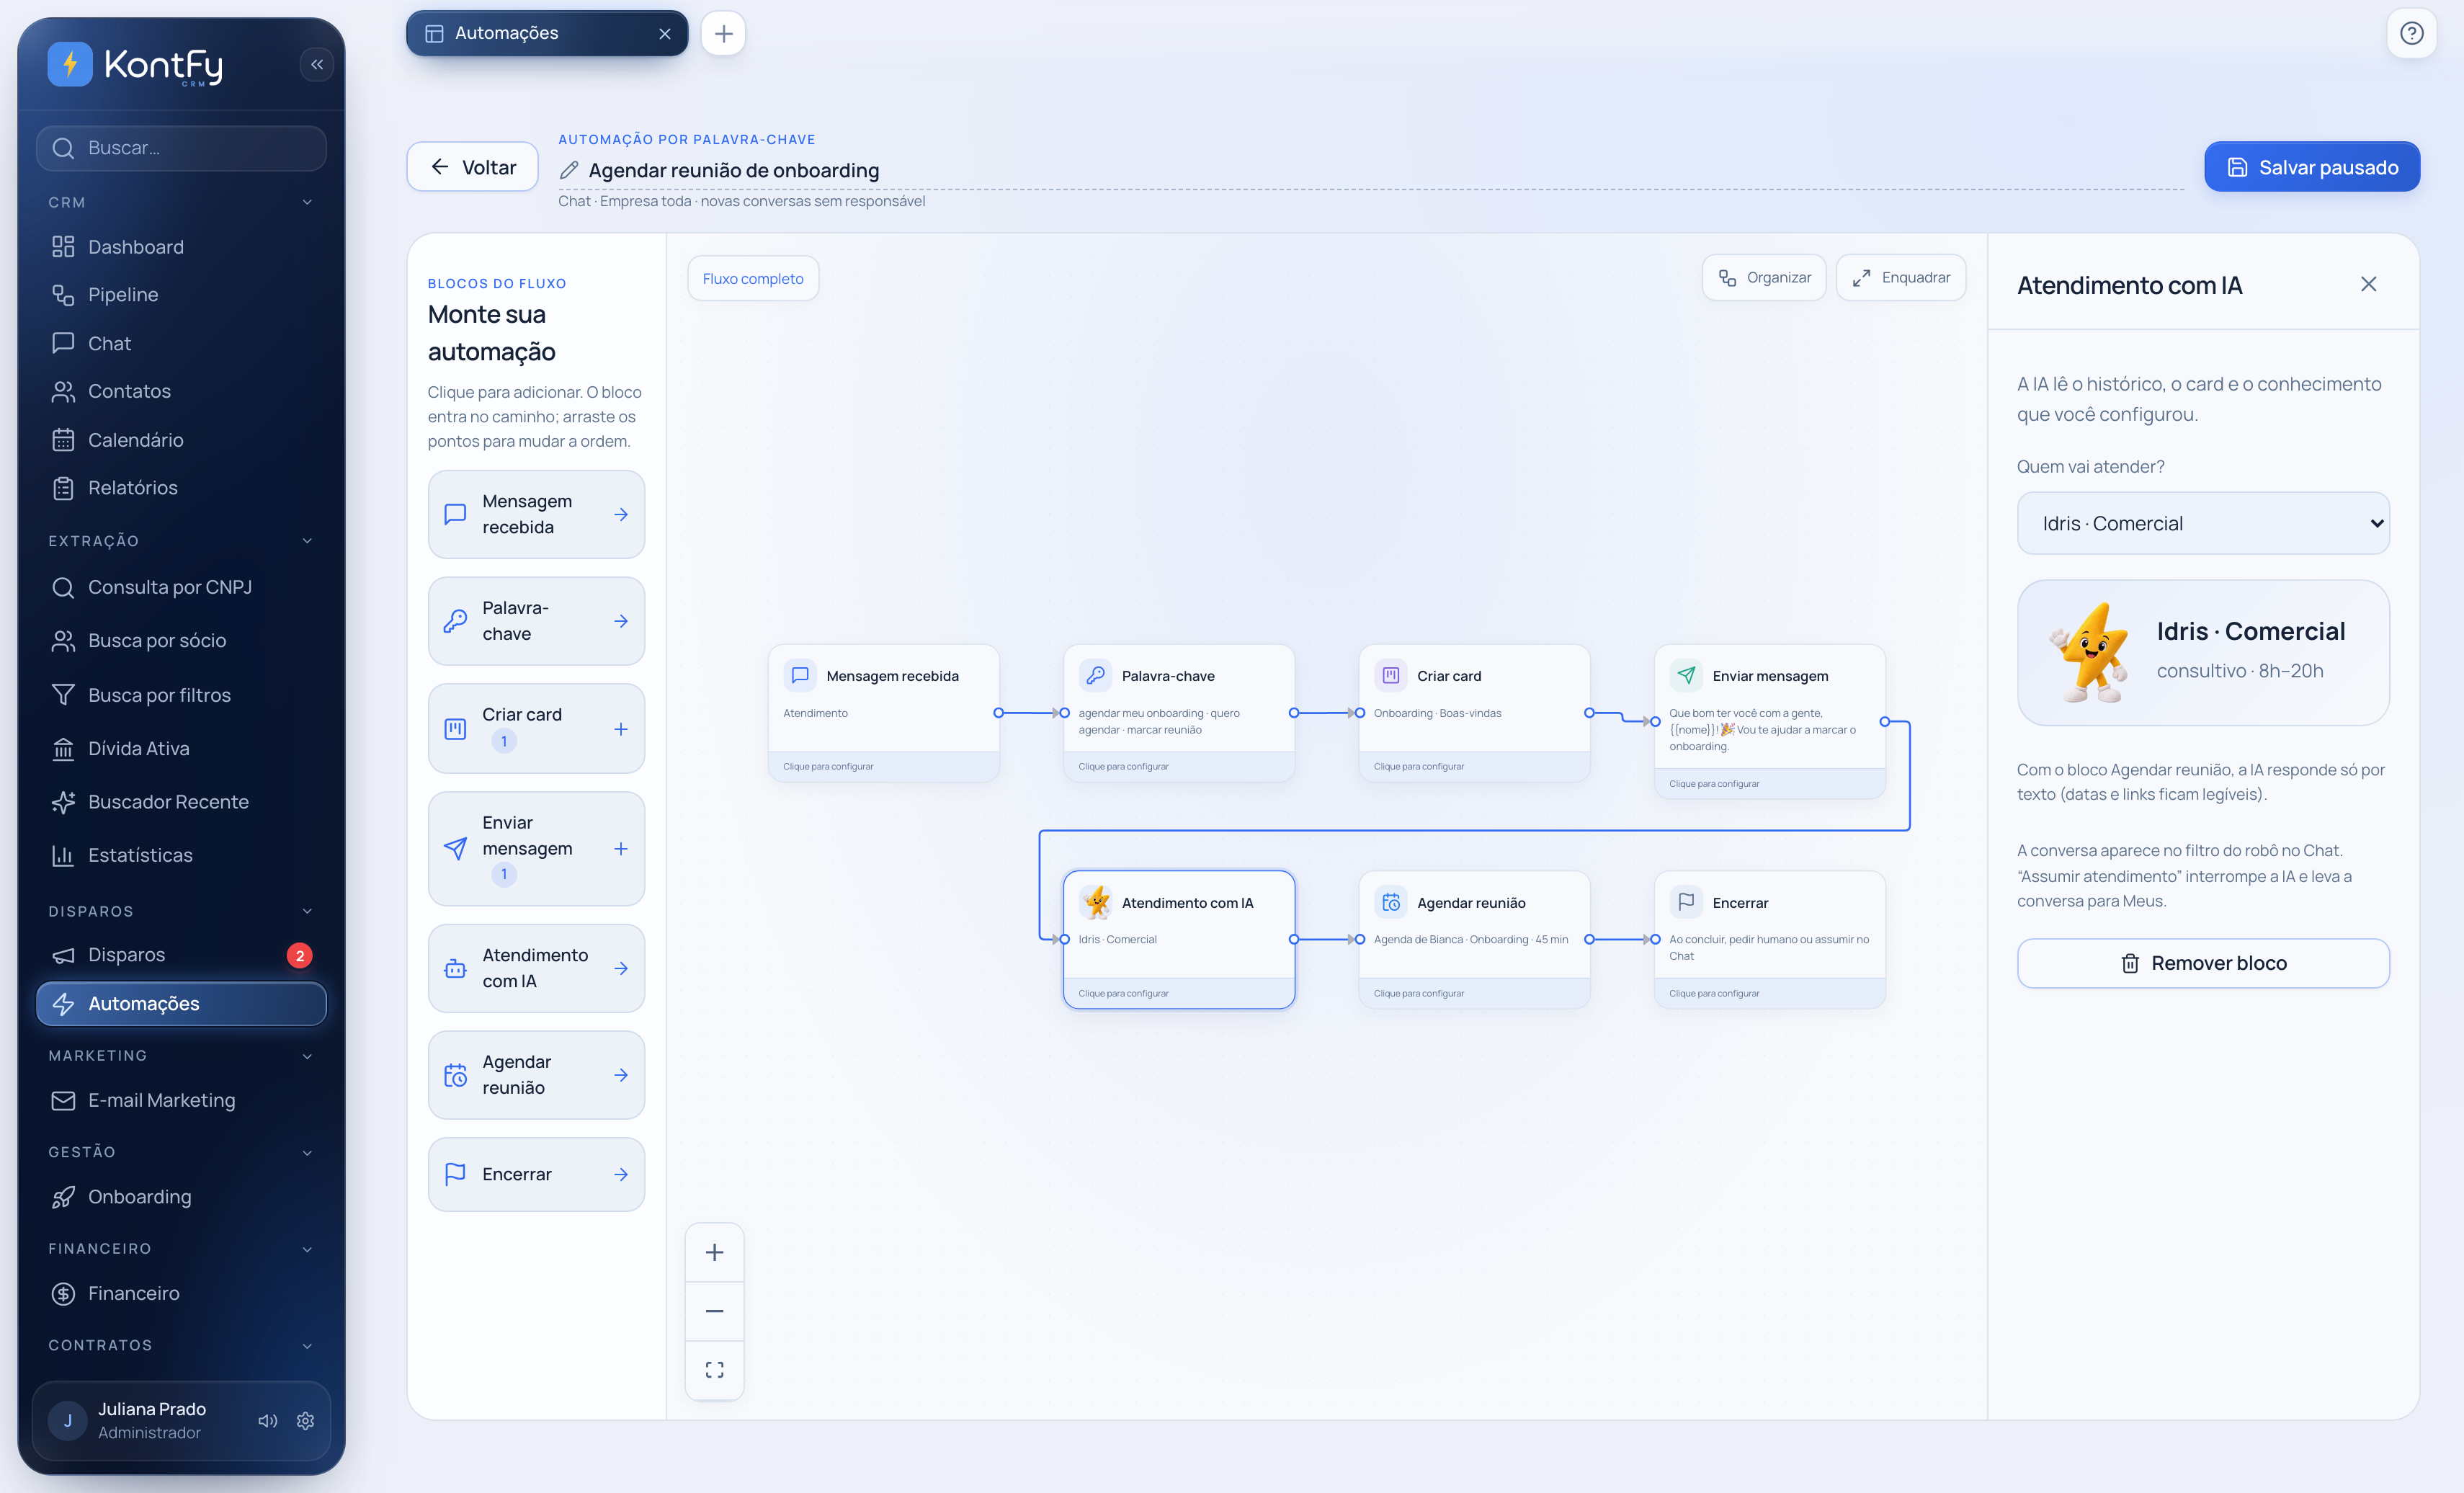Select the Enviar mensagem node on canvas

(x=1769, y=721)
